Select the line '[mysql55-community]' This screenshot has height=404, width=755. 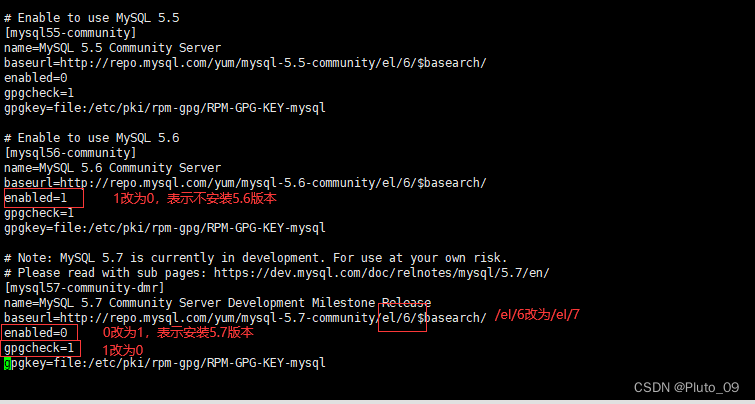pyautogui.click(x=70, y=33)
